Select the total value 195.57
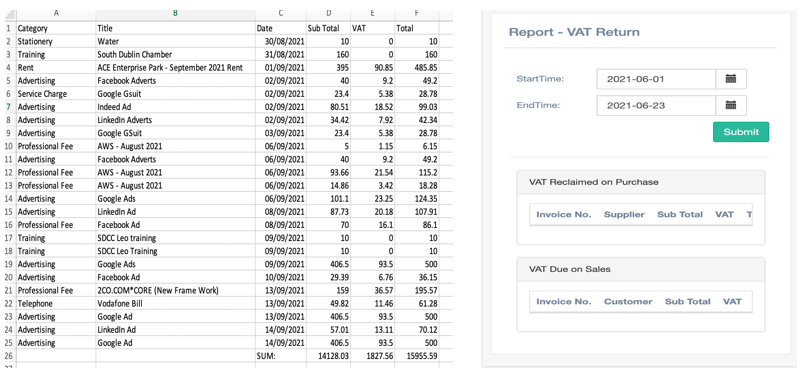Image resolution: width=805 pixels, height=376 pixels. (x=416, y=290)
